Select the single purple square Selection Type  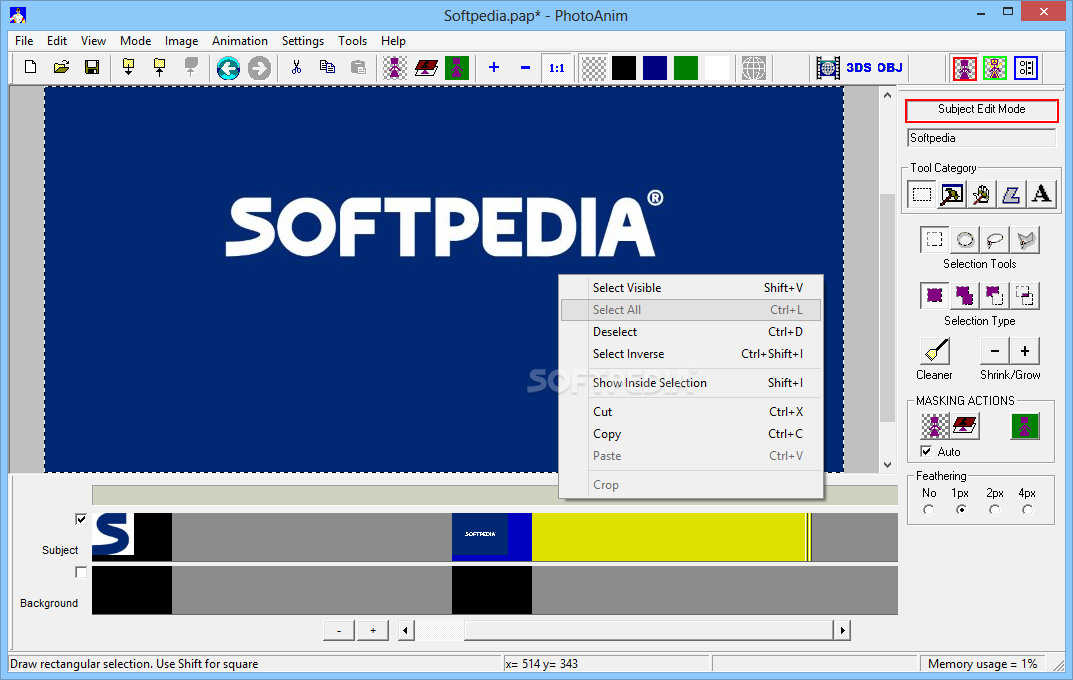coord(935,296)
